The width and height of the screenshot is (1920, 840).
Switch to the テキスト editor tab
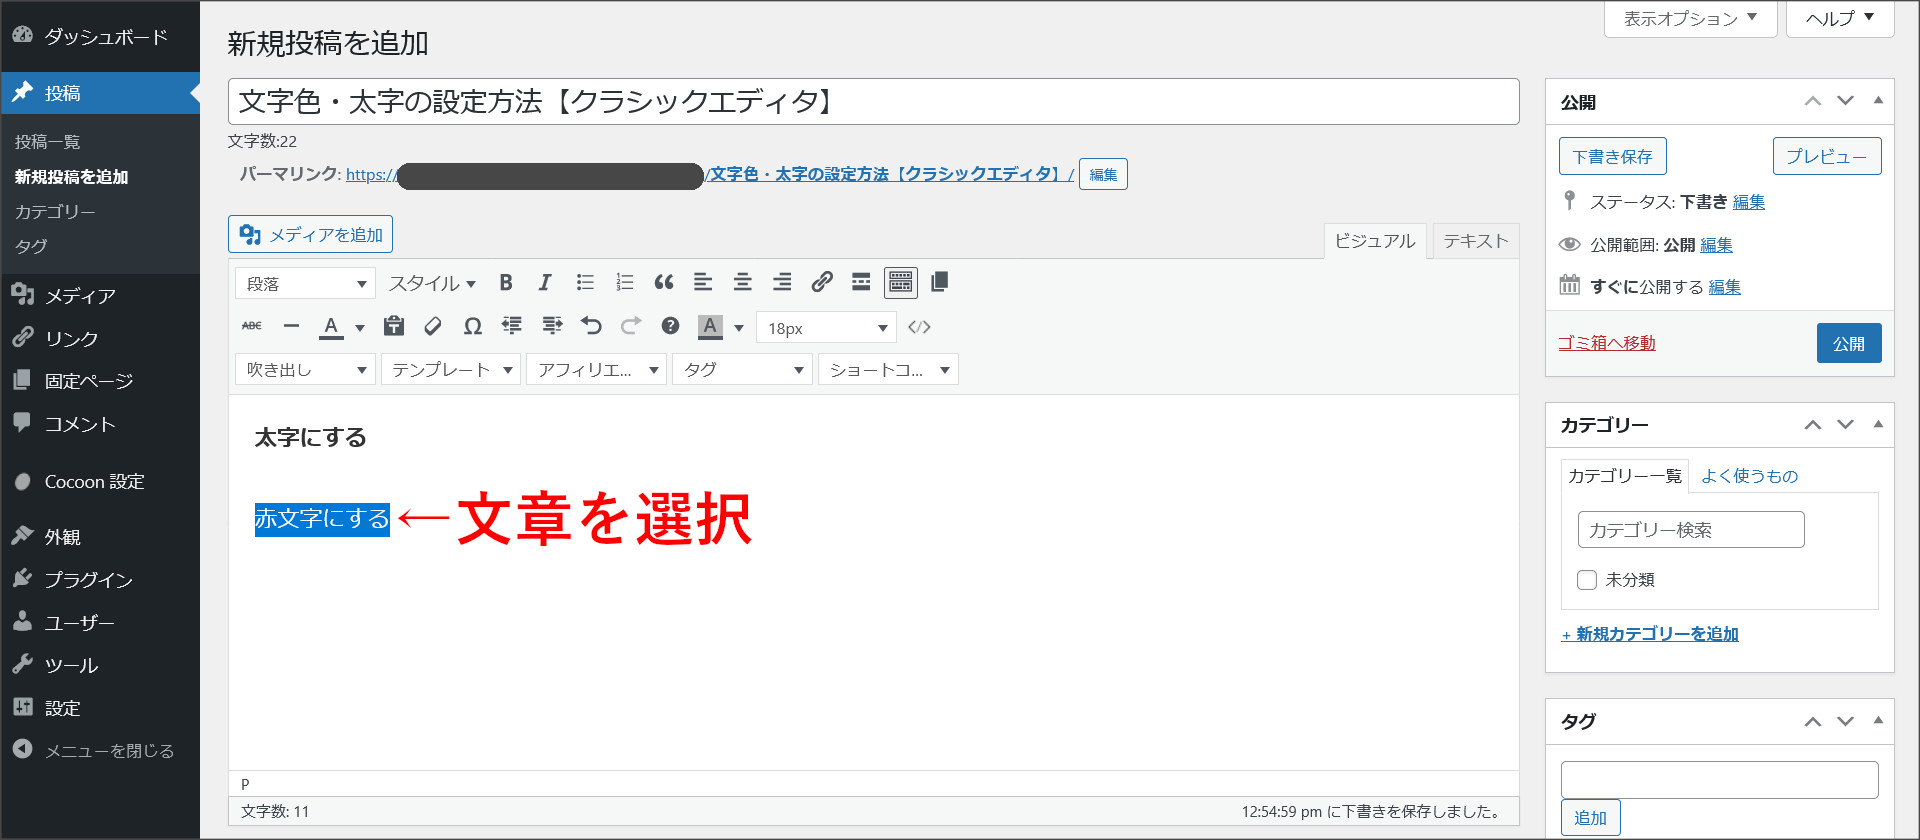1476,241
